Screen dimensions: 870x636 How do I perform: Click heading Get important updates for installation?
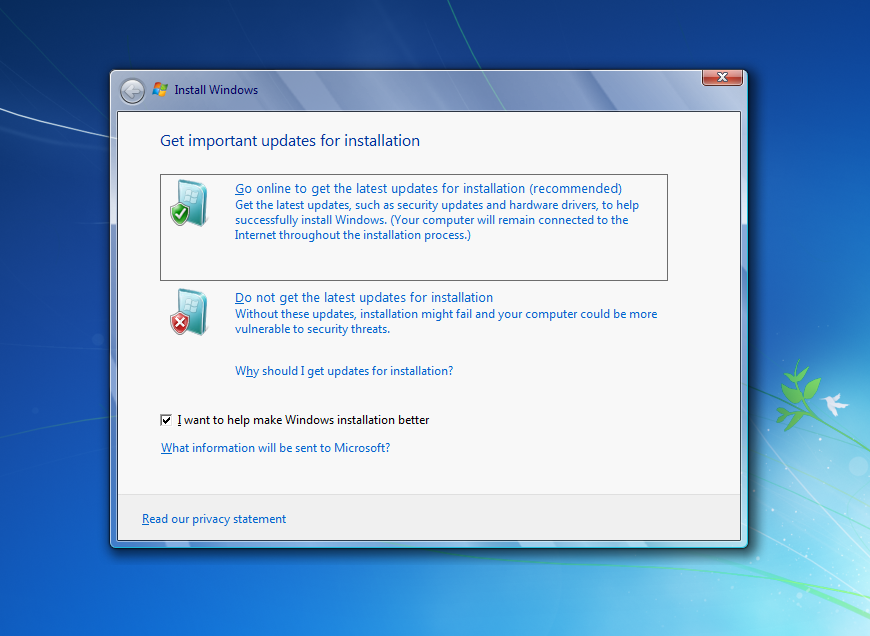pos(290,141)
